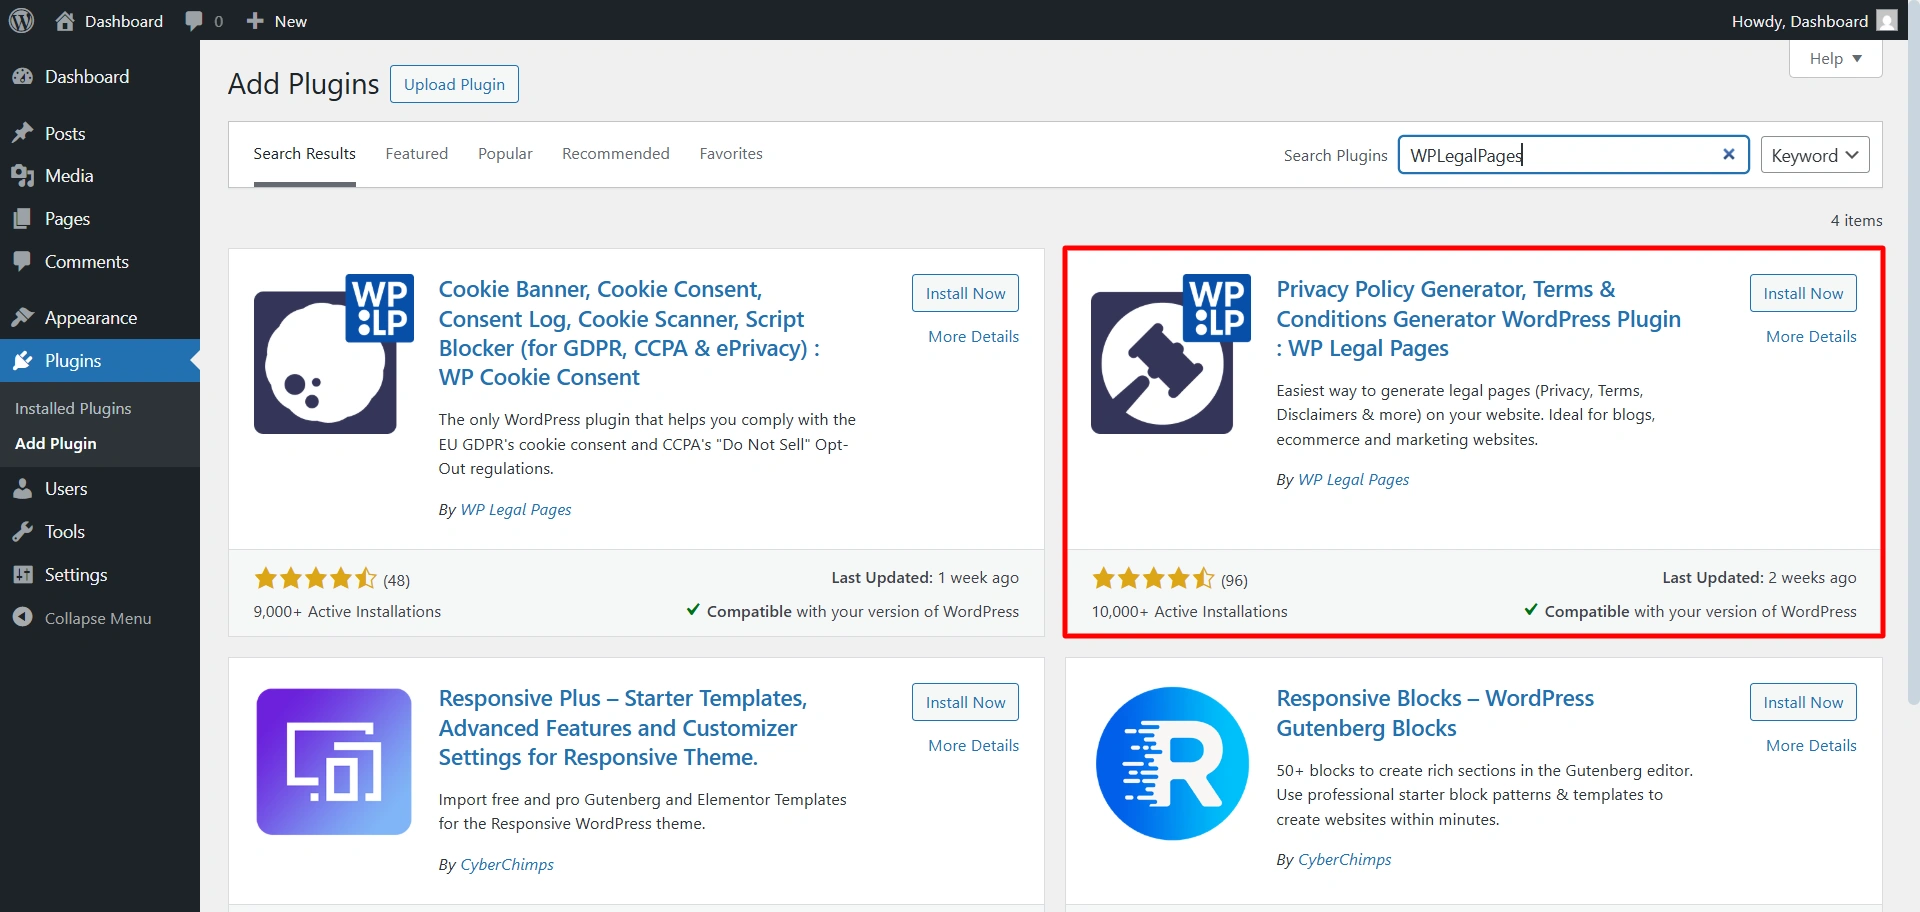Open the Help dropdown panel

[1833, 57]
